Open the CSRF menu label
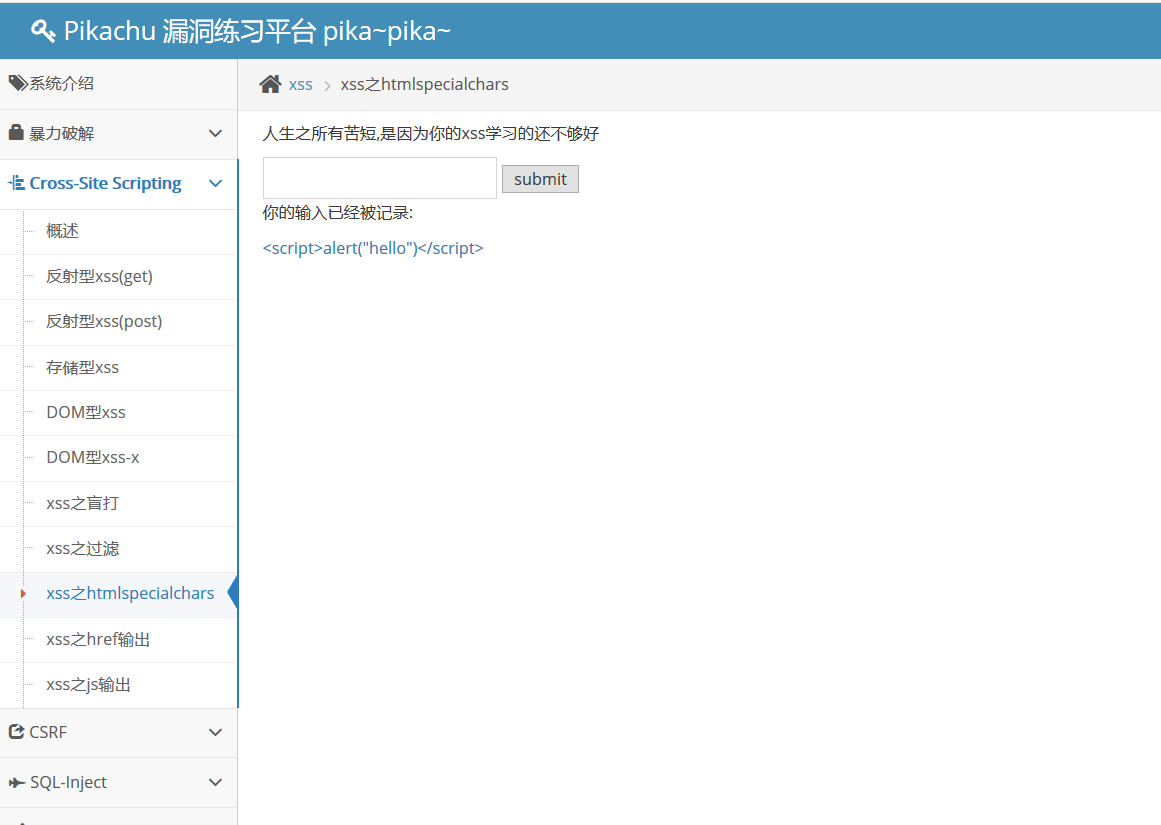The image size is (1161, 825). pyautogui.click(x=48, y=732)
